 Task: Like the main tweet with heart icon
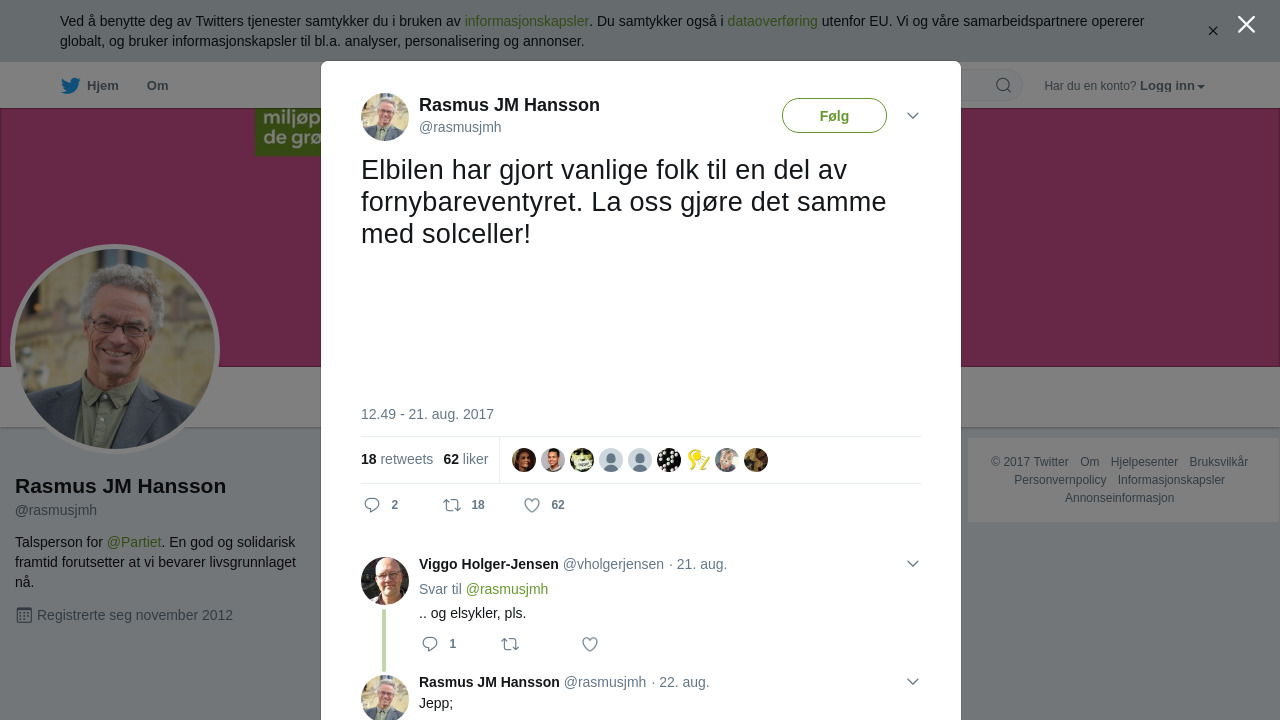point(532,505)
